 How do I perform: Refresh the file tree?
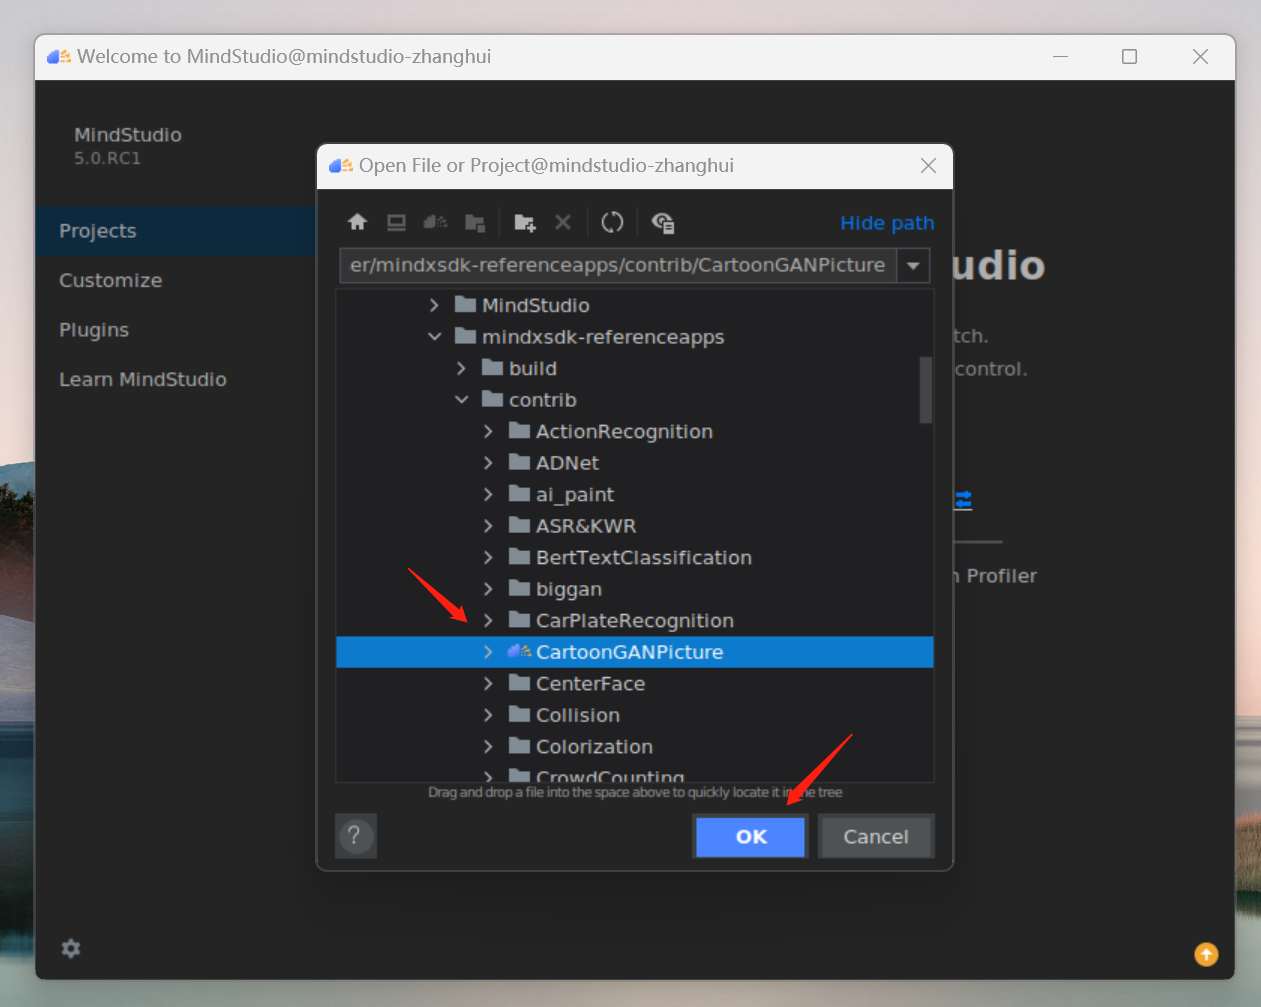click(x=612, y=222)
